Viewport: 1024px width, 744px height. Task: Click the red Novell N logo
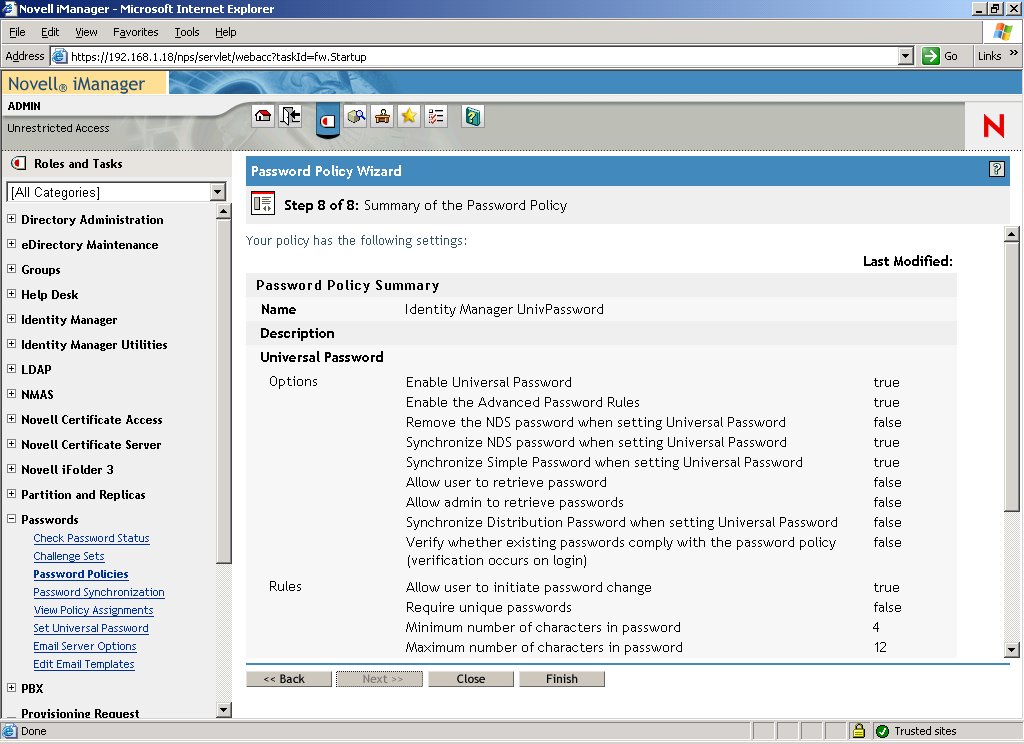pyautogui.click(x=992, y=126)
